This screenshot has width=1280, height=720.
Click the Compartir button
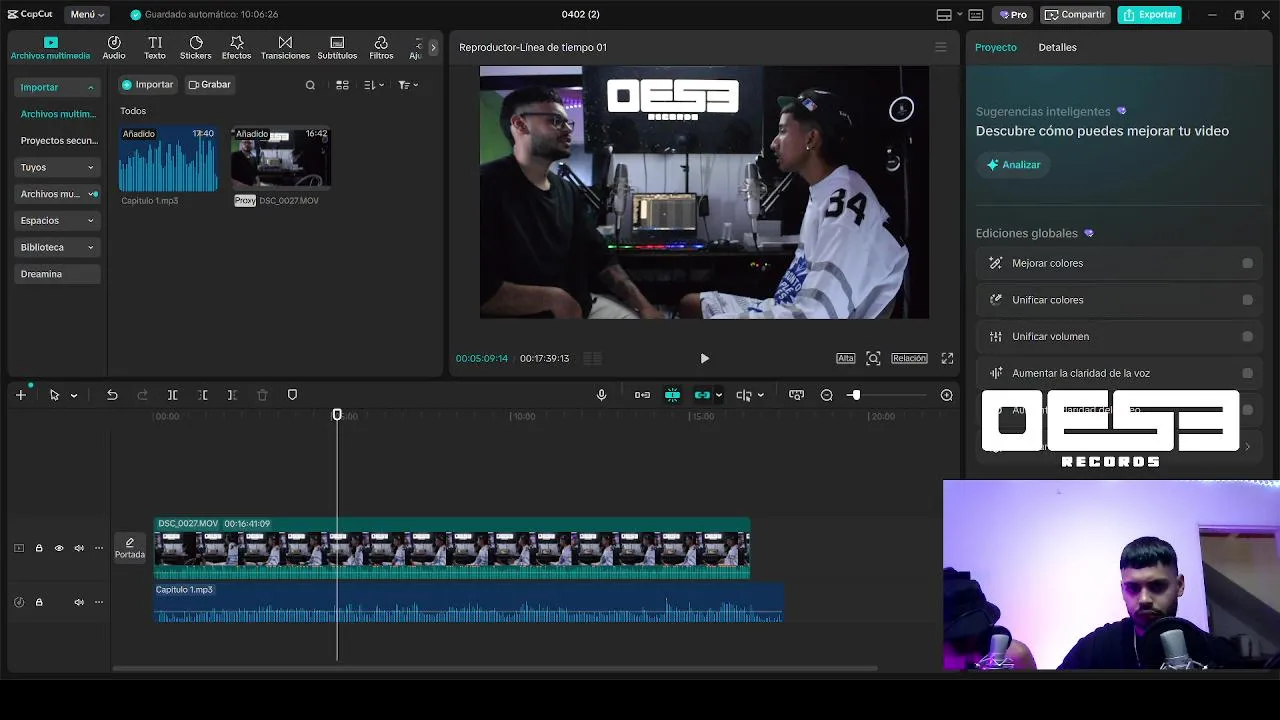pyautogui.click(x=1075, y=14)
